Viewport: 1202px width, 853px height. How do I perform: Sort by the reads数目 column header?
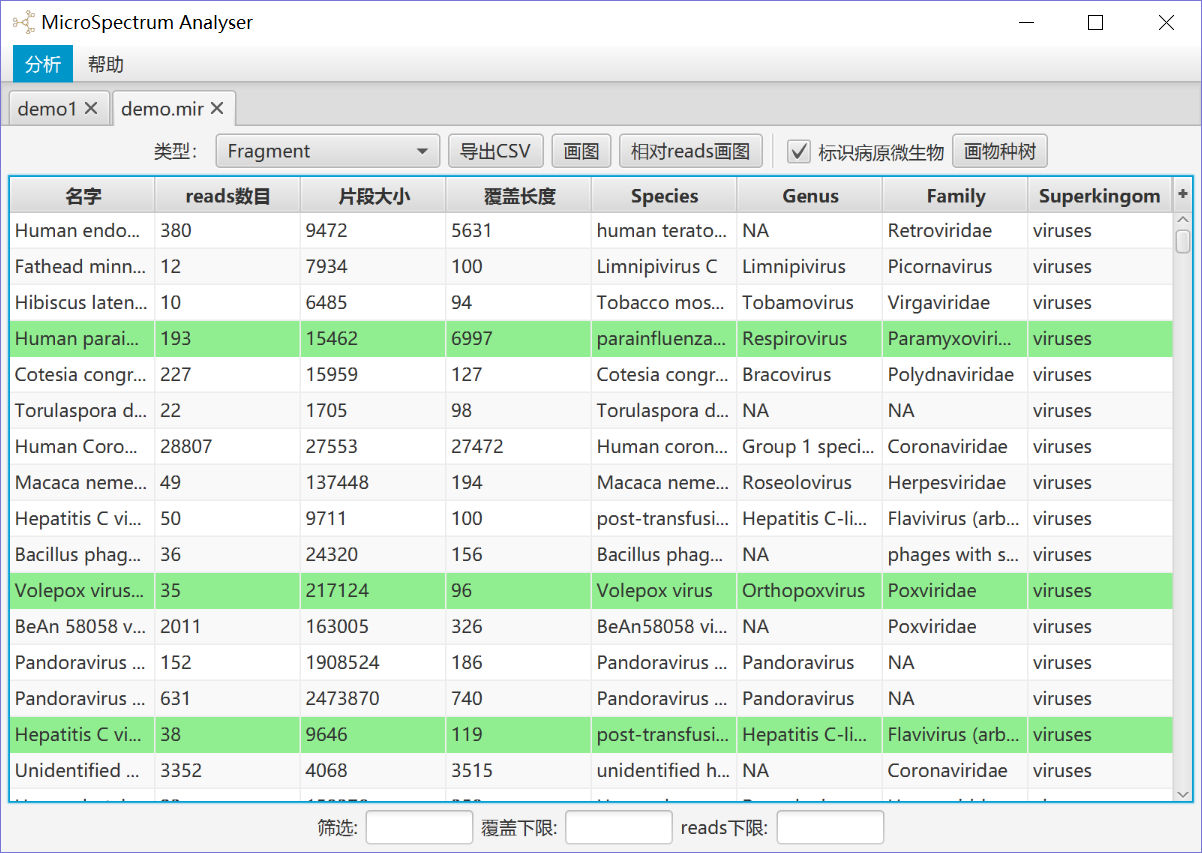pyautogui.click(x=228, y=196)
